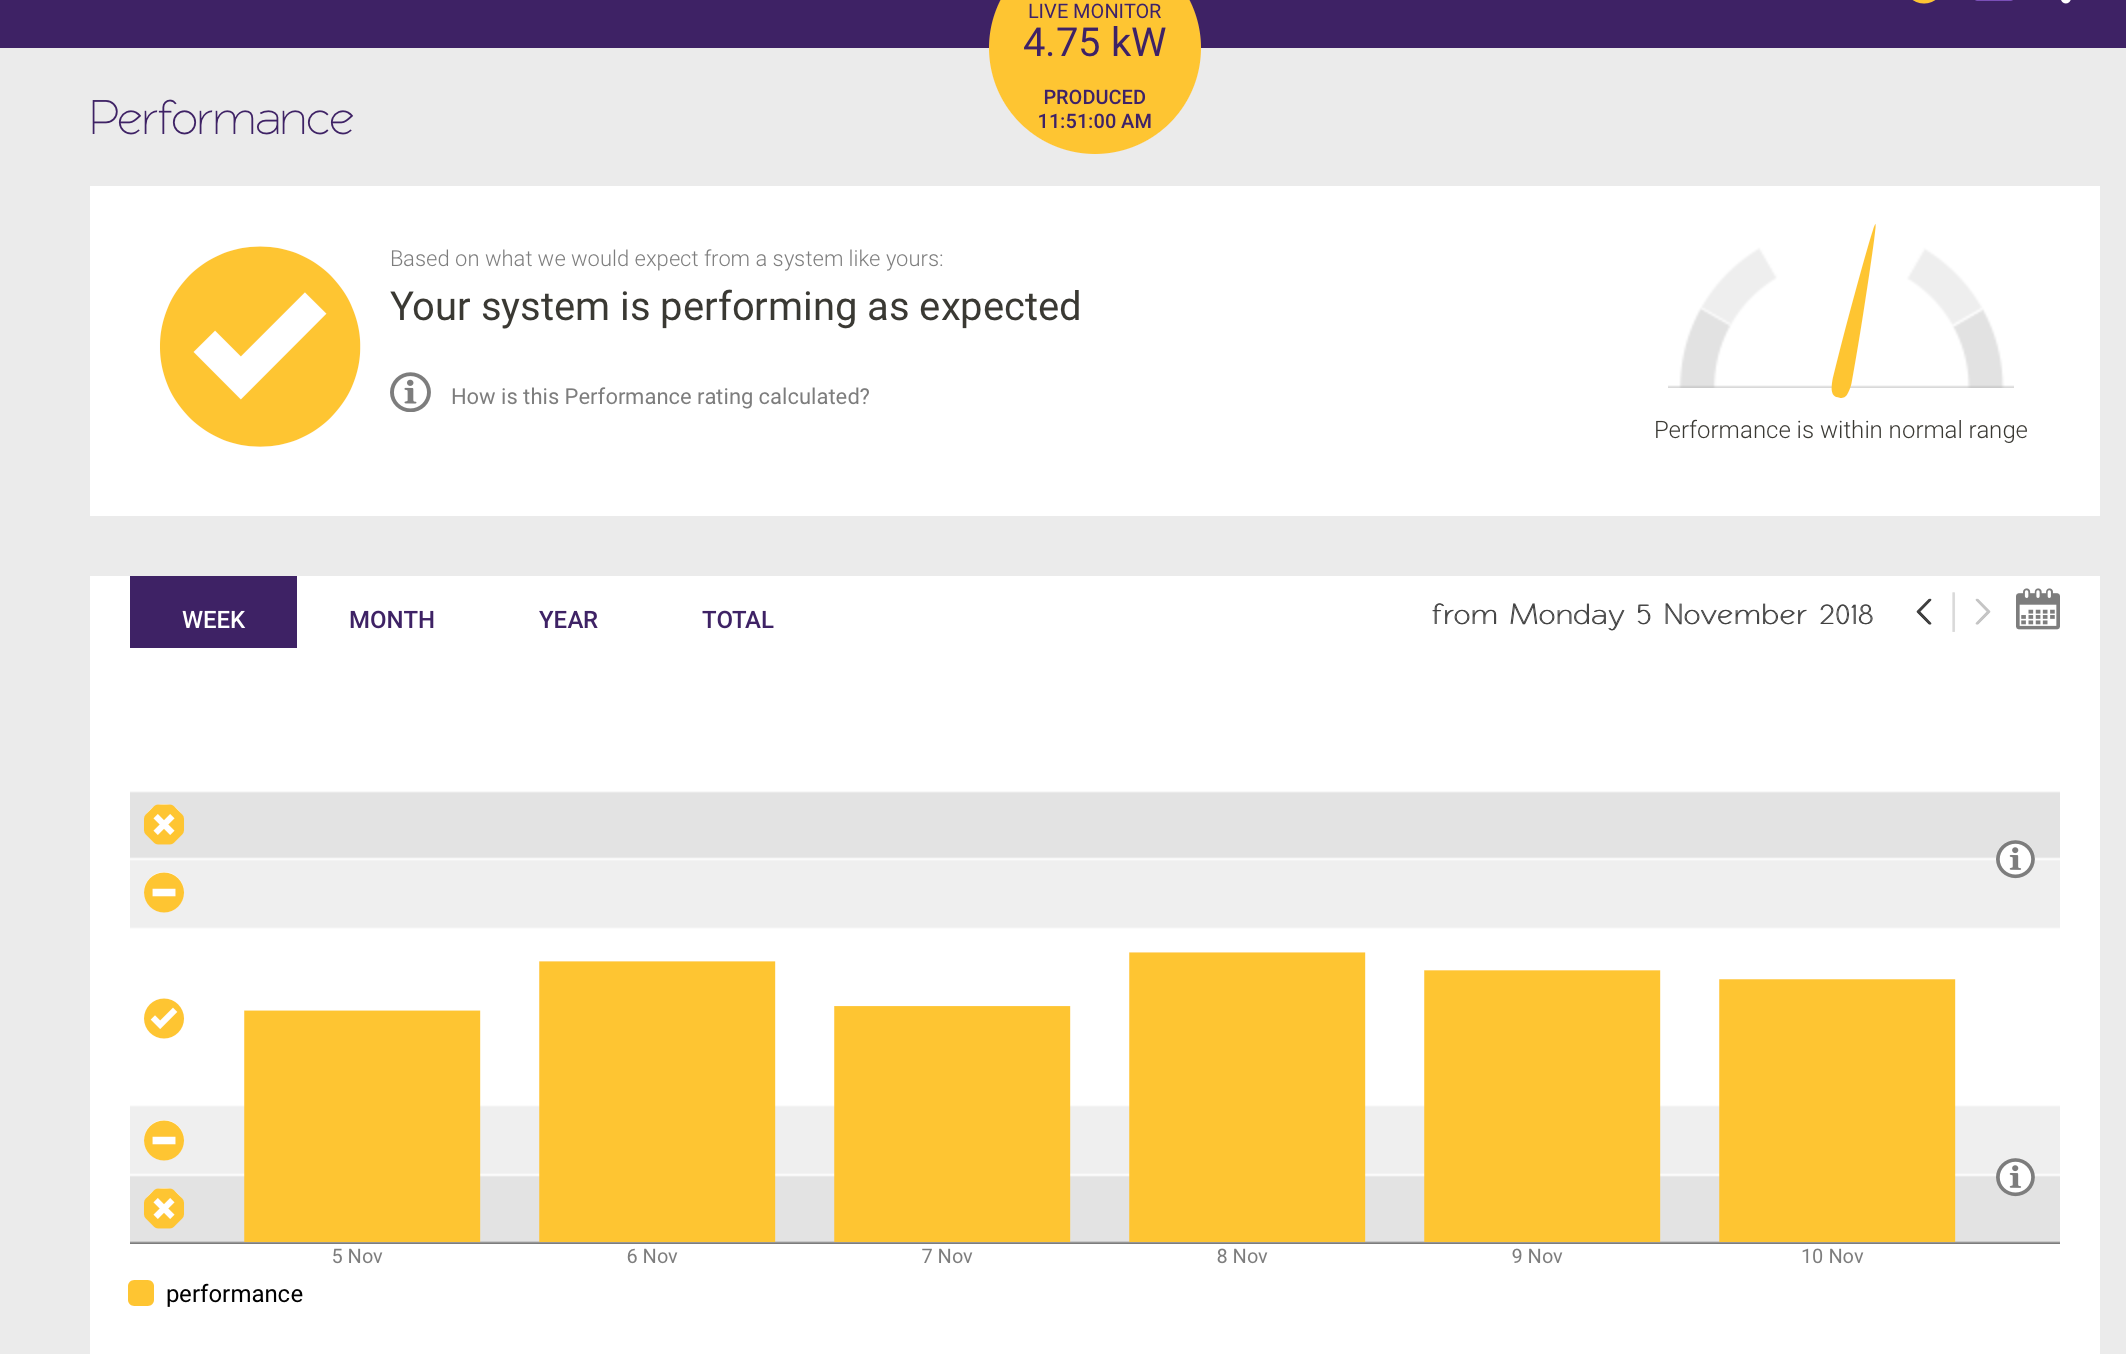Click the 8 Nov performance bar
Screen dimensions: 2126x1354
(1247, 1097)
